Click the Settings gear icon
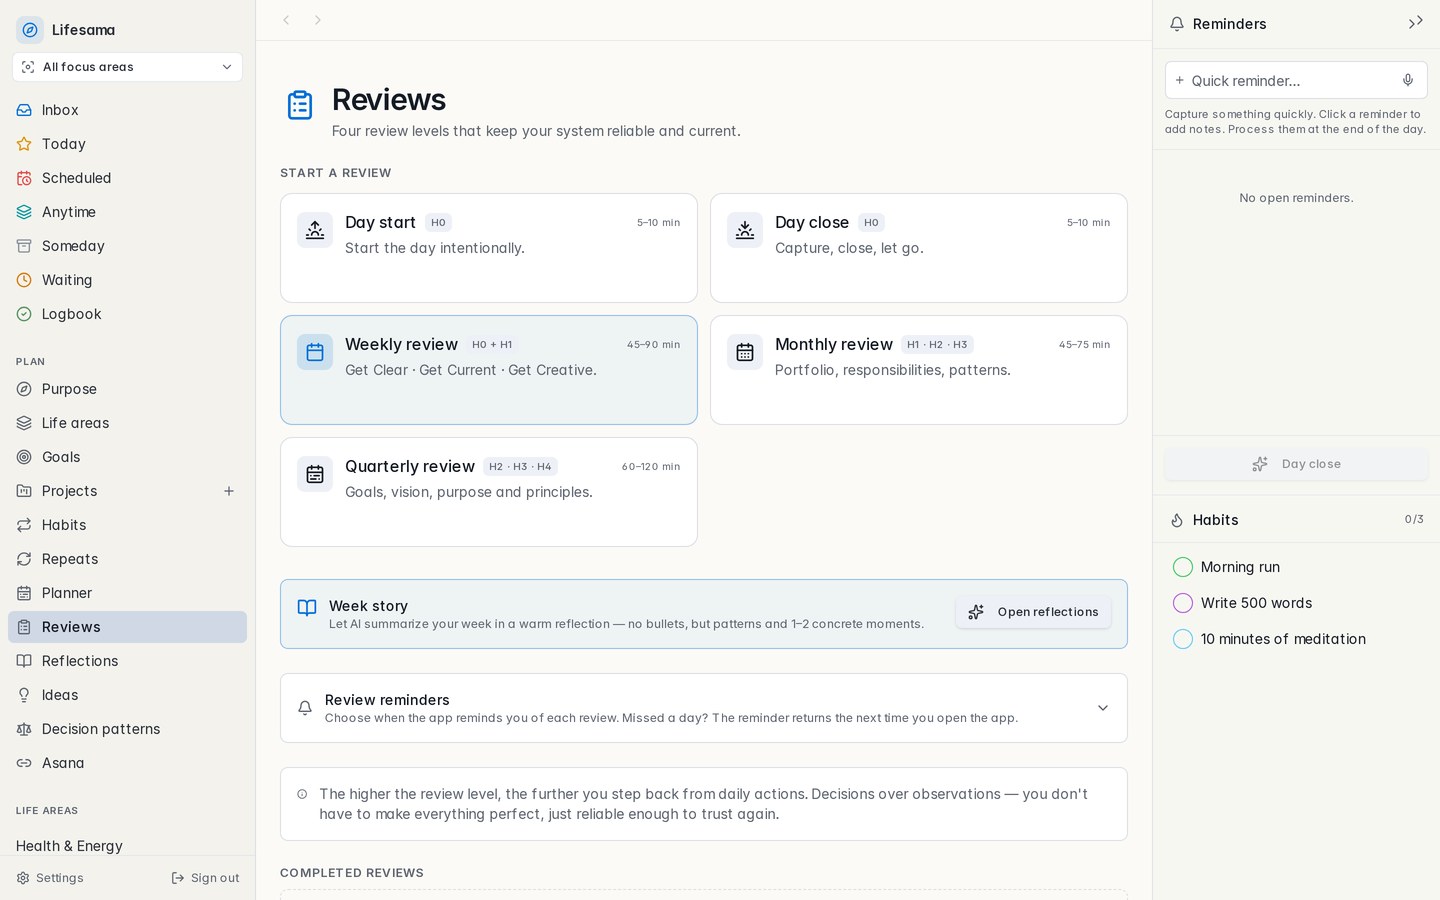 click(23, 878)
